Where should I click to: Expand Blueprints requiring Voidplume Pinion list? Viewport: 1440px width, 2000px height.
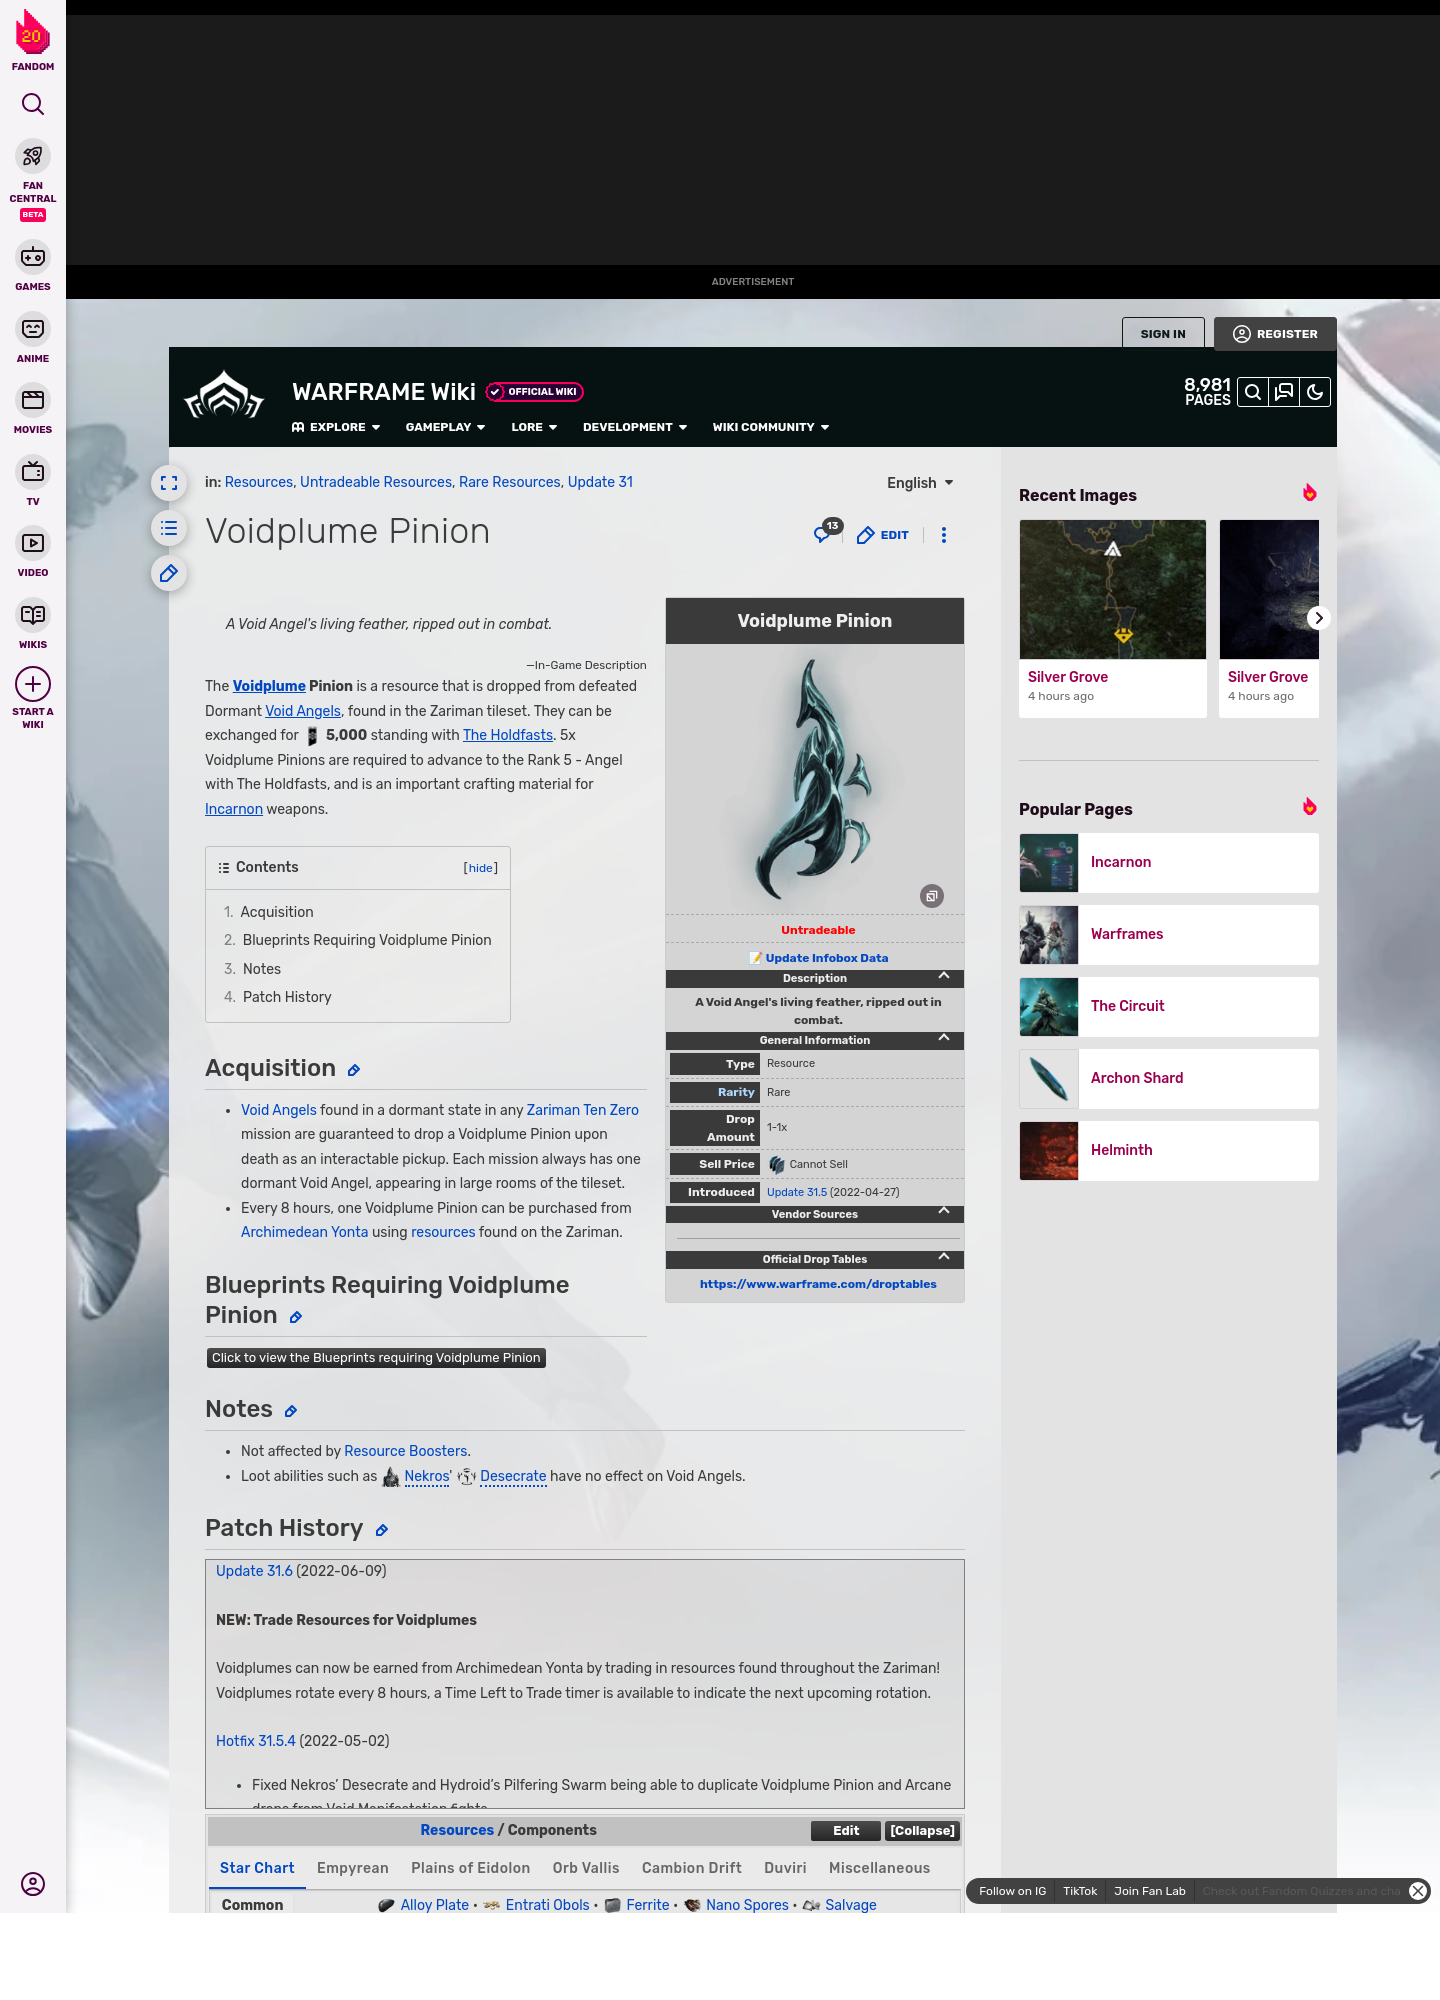(376, 1358)
